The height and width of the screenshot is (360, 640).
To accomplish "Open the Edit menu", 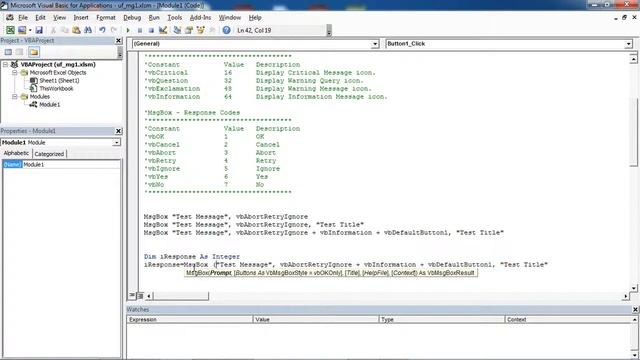I will click(x=40, y=18).
